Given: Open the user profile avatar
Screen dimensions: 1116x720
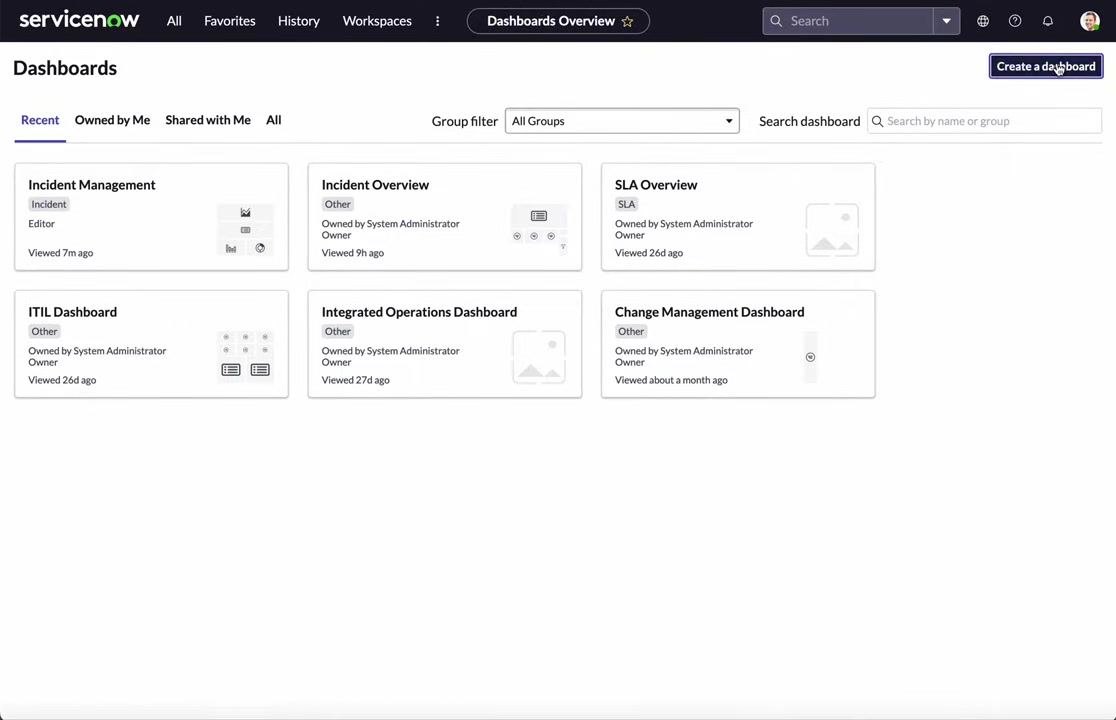Looking at the screenshot, I should pyautogui.click(x=1089, y=21).
